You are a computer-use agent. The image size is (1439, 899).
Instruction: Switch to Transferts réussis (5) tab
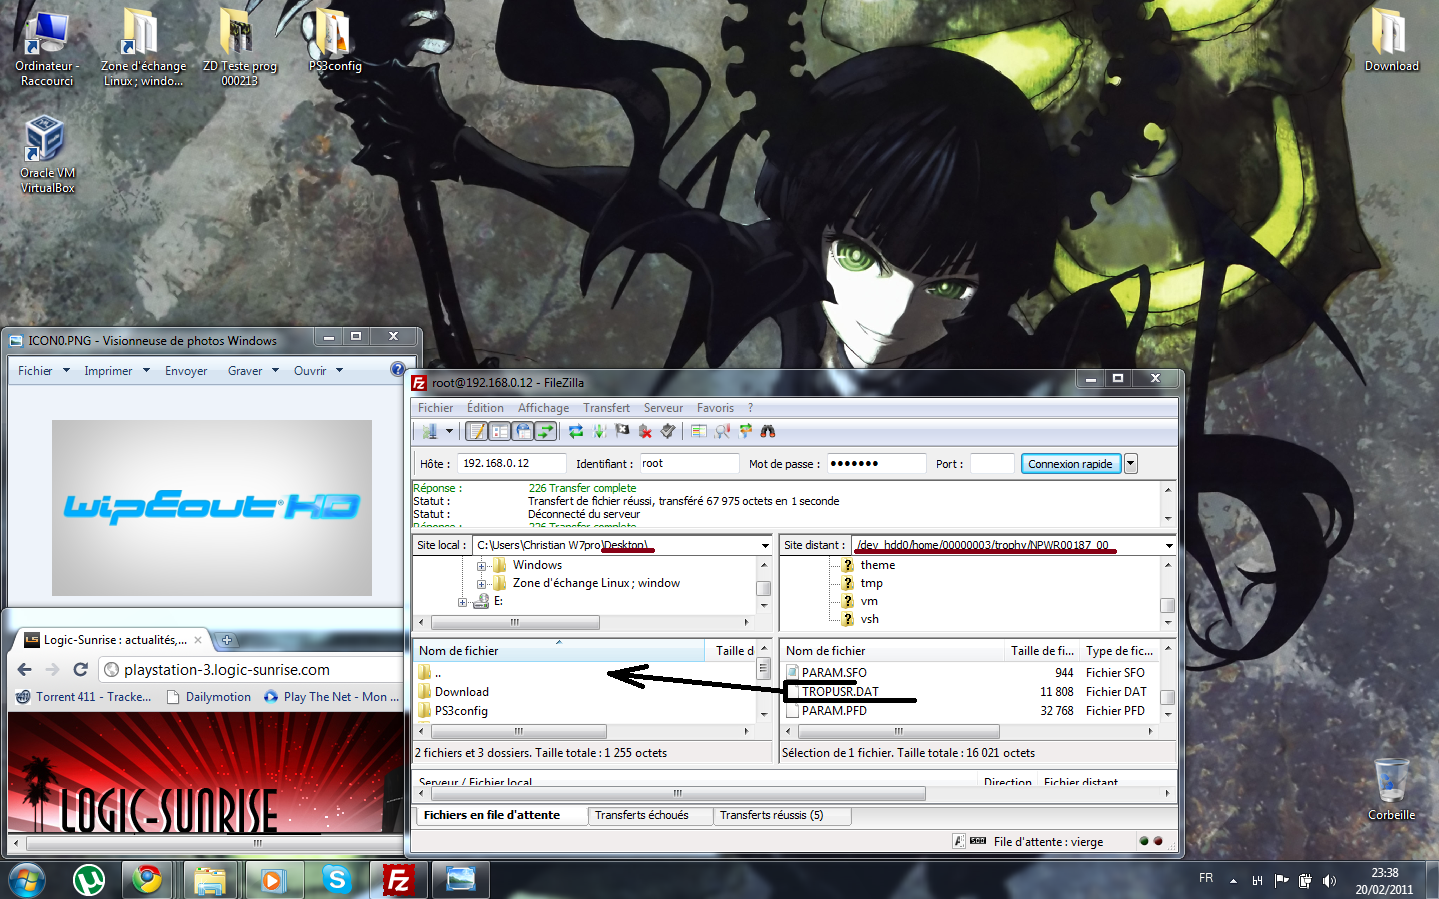click(771, 815)
